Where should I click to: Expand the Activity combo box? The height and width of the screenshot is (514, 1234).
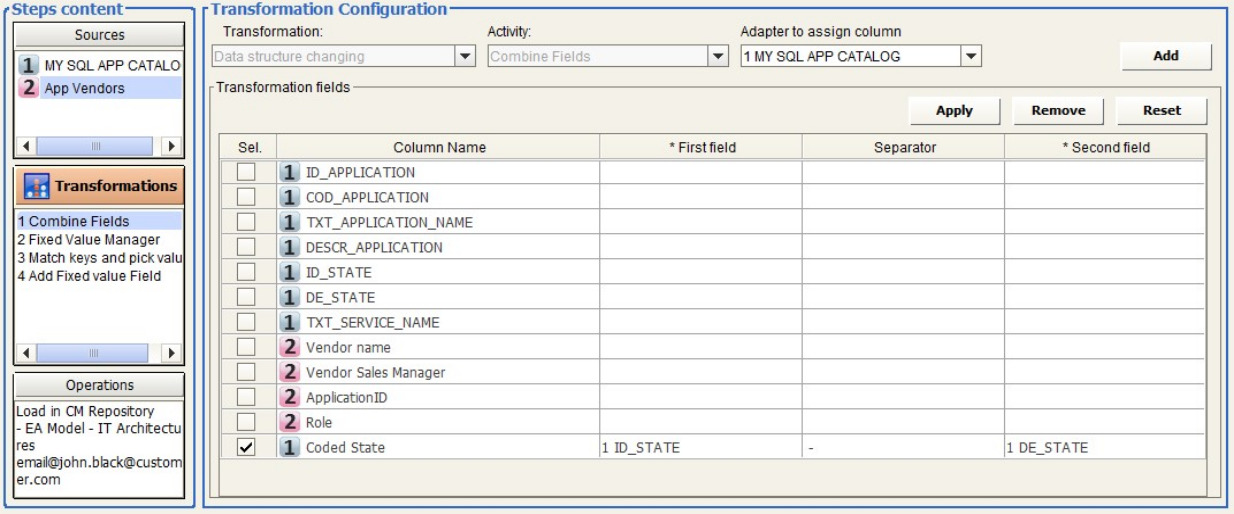718,57
